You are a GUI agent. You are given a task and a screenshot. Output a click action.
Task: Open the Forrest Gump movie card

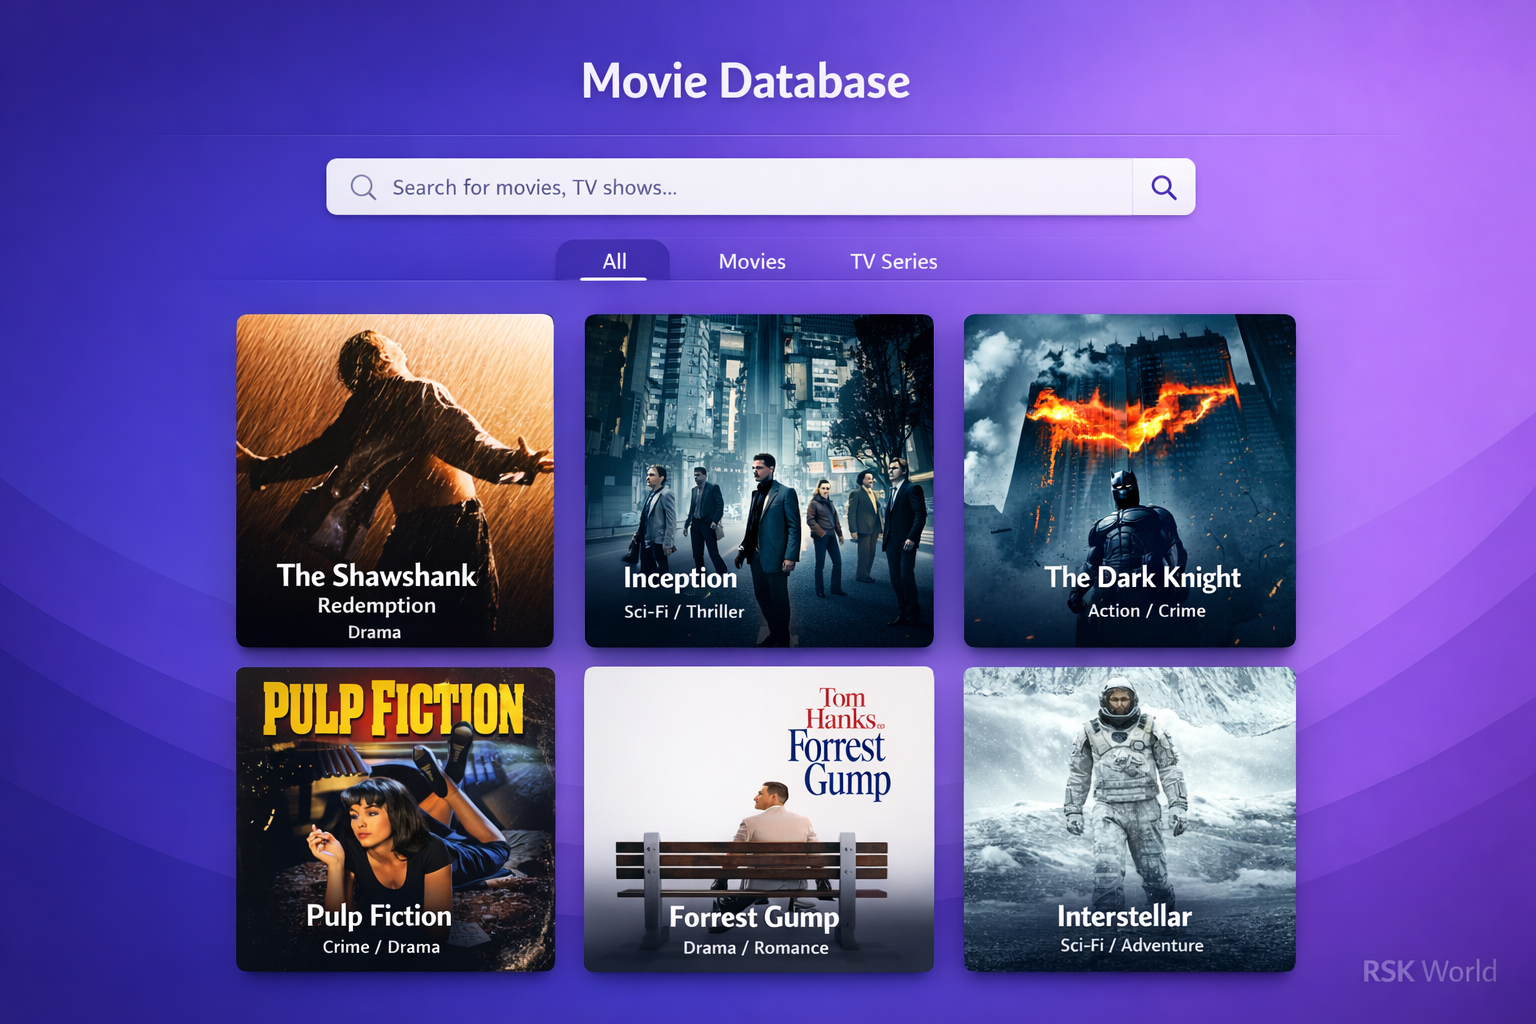click(759, 819)
